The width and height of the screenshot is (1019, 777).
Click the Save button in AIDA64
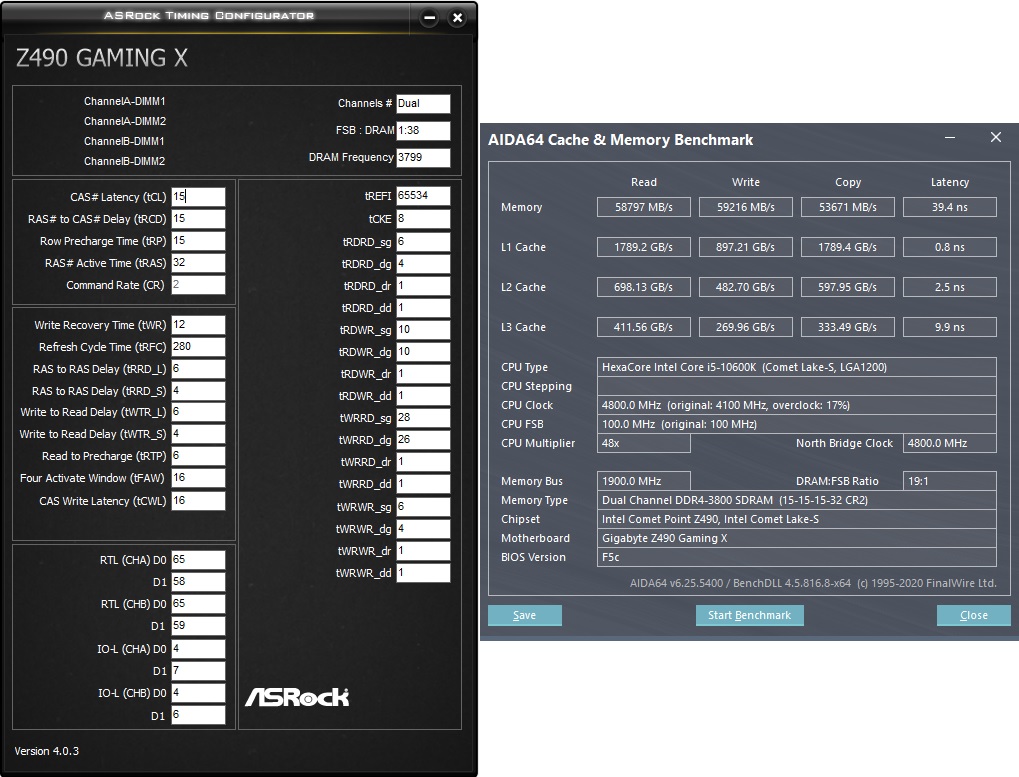(x=524, y=615)
